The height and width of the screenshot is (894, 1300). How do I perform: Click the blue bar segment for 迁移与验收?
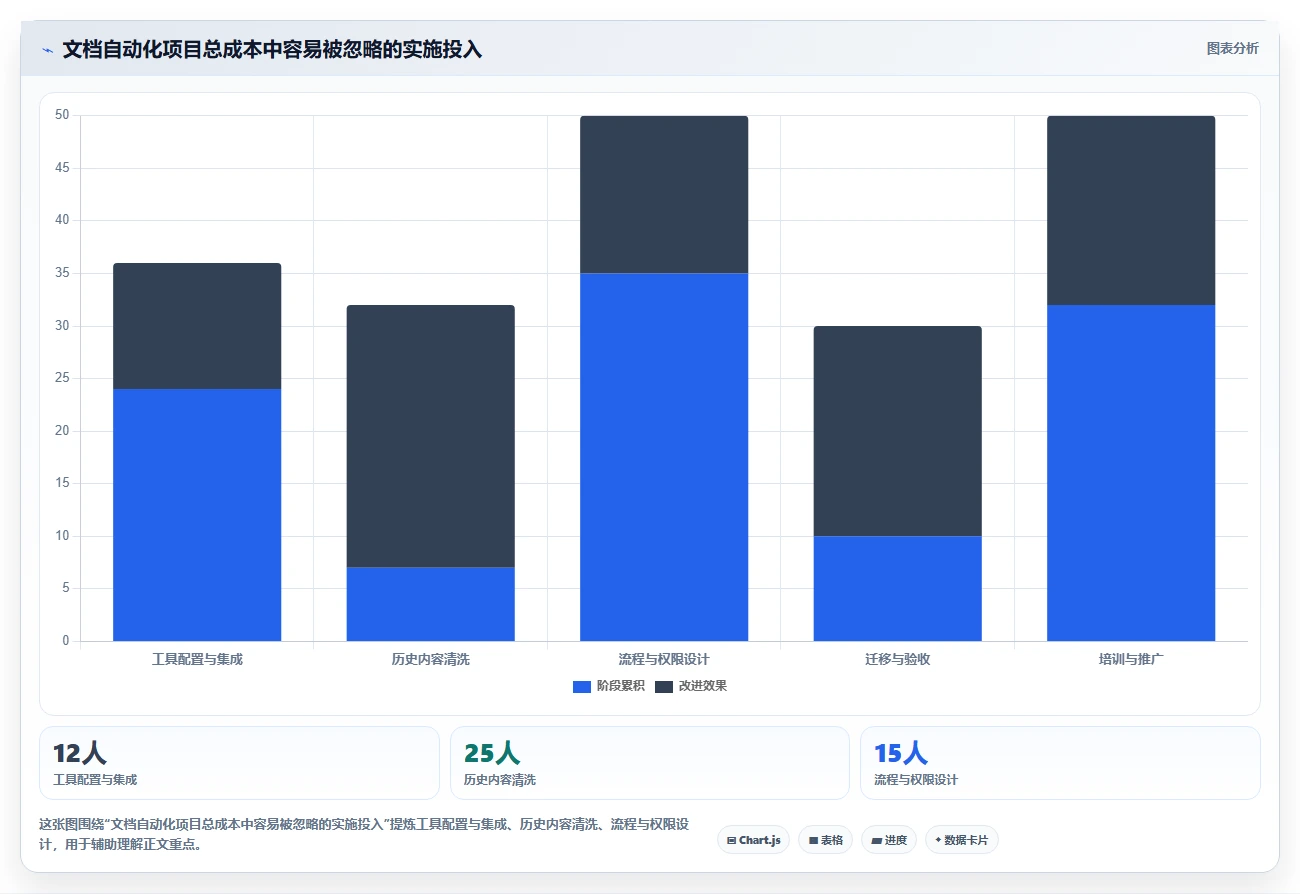click(897, 588)
